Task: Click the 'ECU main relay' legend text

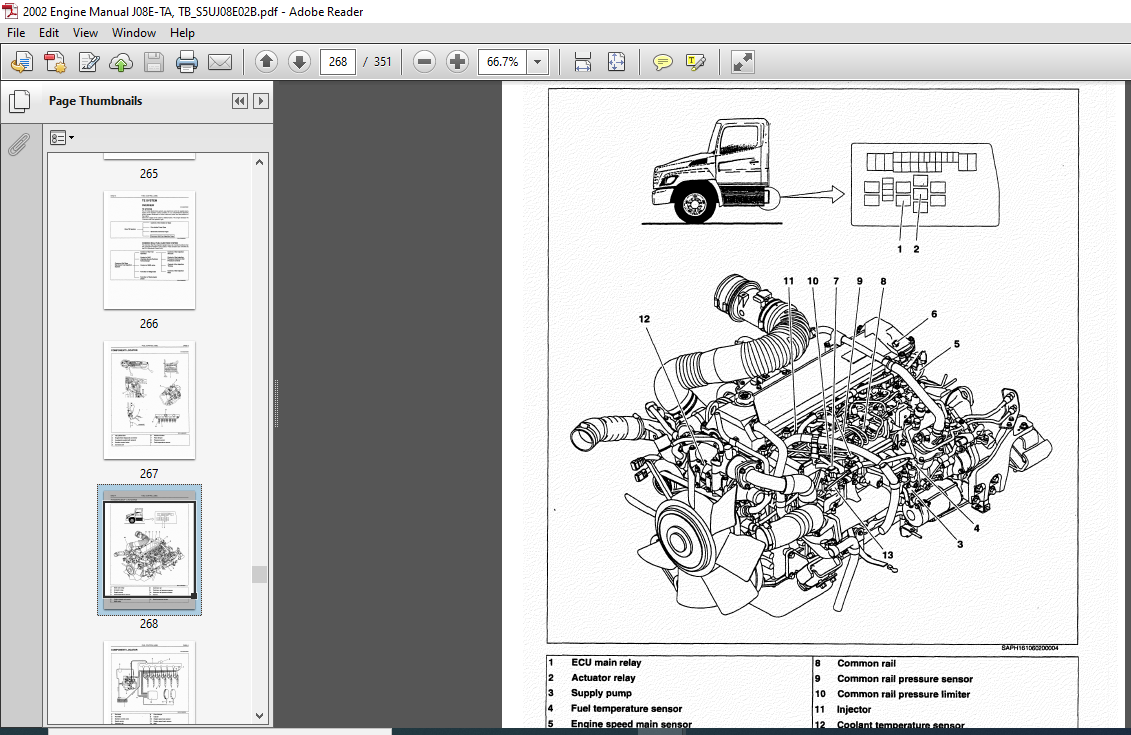Action: click(606, 662)
